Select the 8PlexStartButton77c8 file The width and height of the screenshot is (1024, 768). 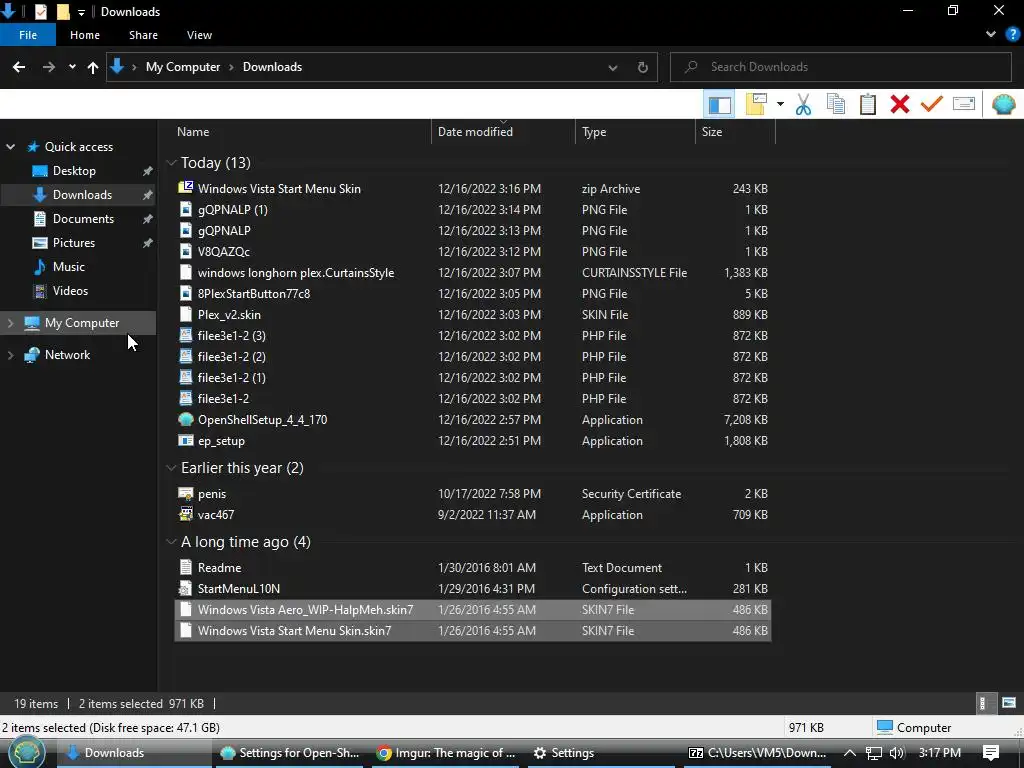(x=473, y=293)
